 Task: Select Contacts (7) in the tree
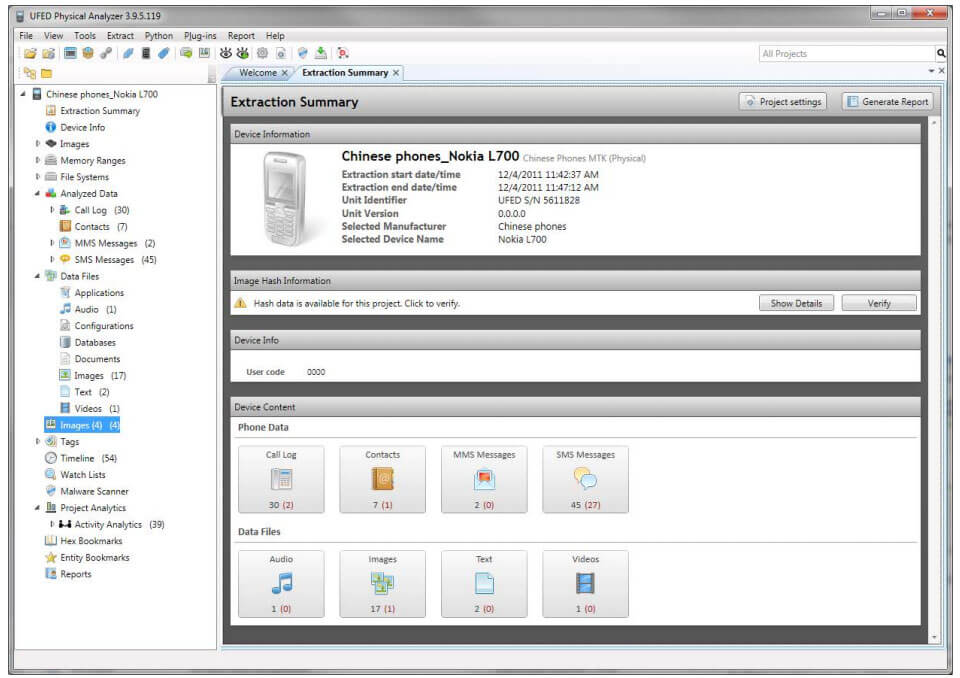click(x=100, y=227)
